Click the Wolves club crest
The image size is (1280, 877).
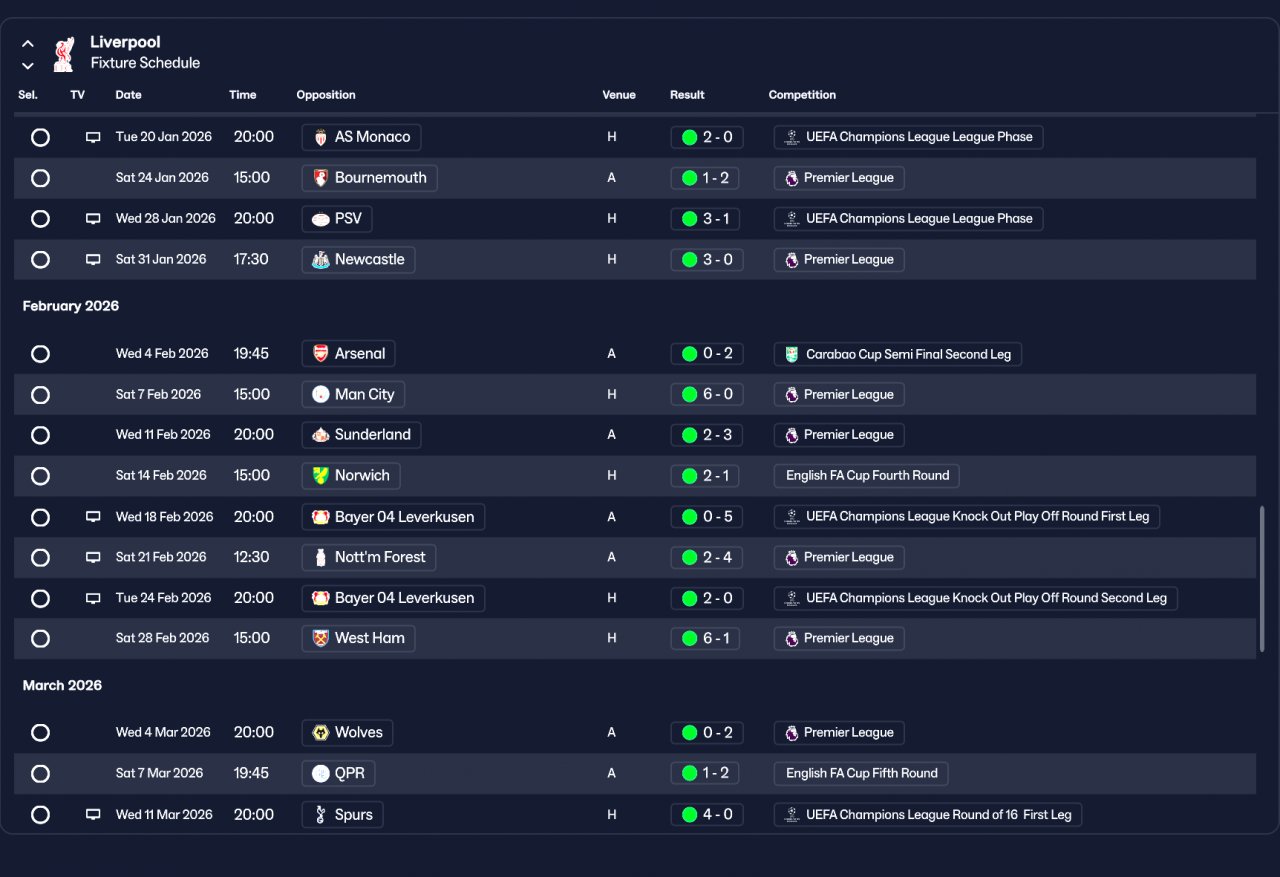click(320, 733)
